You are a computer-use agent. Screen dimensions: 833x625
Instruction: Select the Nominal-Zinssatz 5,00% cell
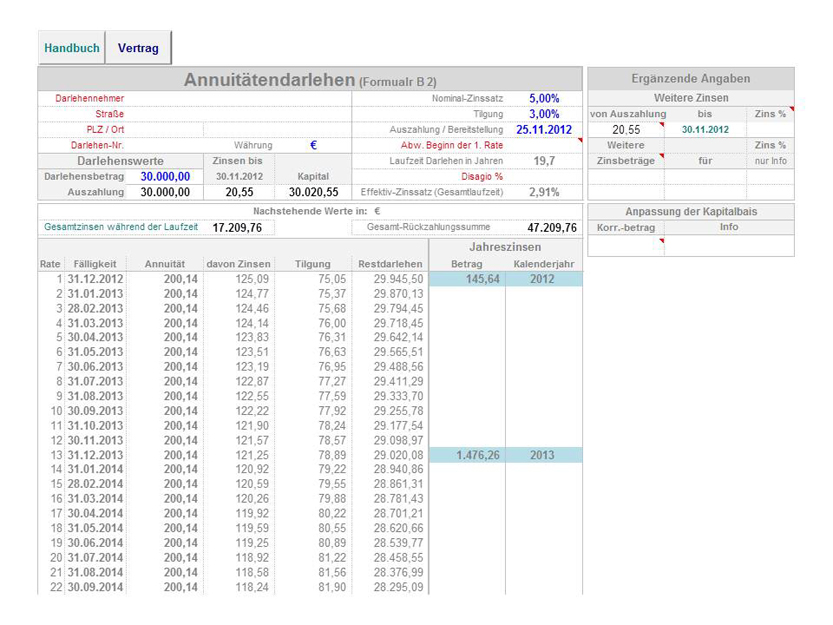pyautogui.click(x=544, y=99)
